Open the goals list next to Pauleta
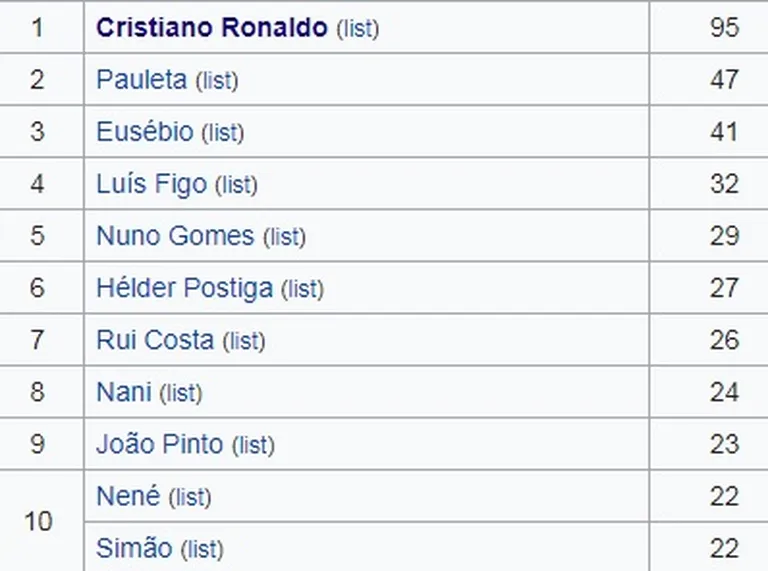Image resolution: width=768 pixels, height=571 pixels. pos(217,80)
